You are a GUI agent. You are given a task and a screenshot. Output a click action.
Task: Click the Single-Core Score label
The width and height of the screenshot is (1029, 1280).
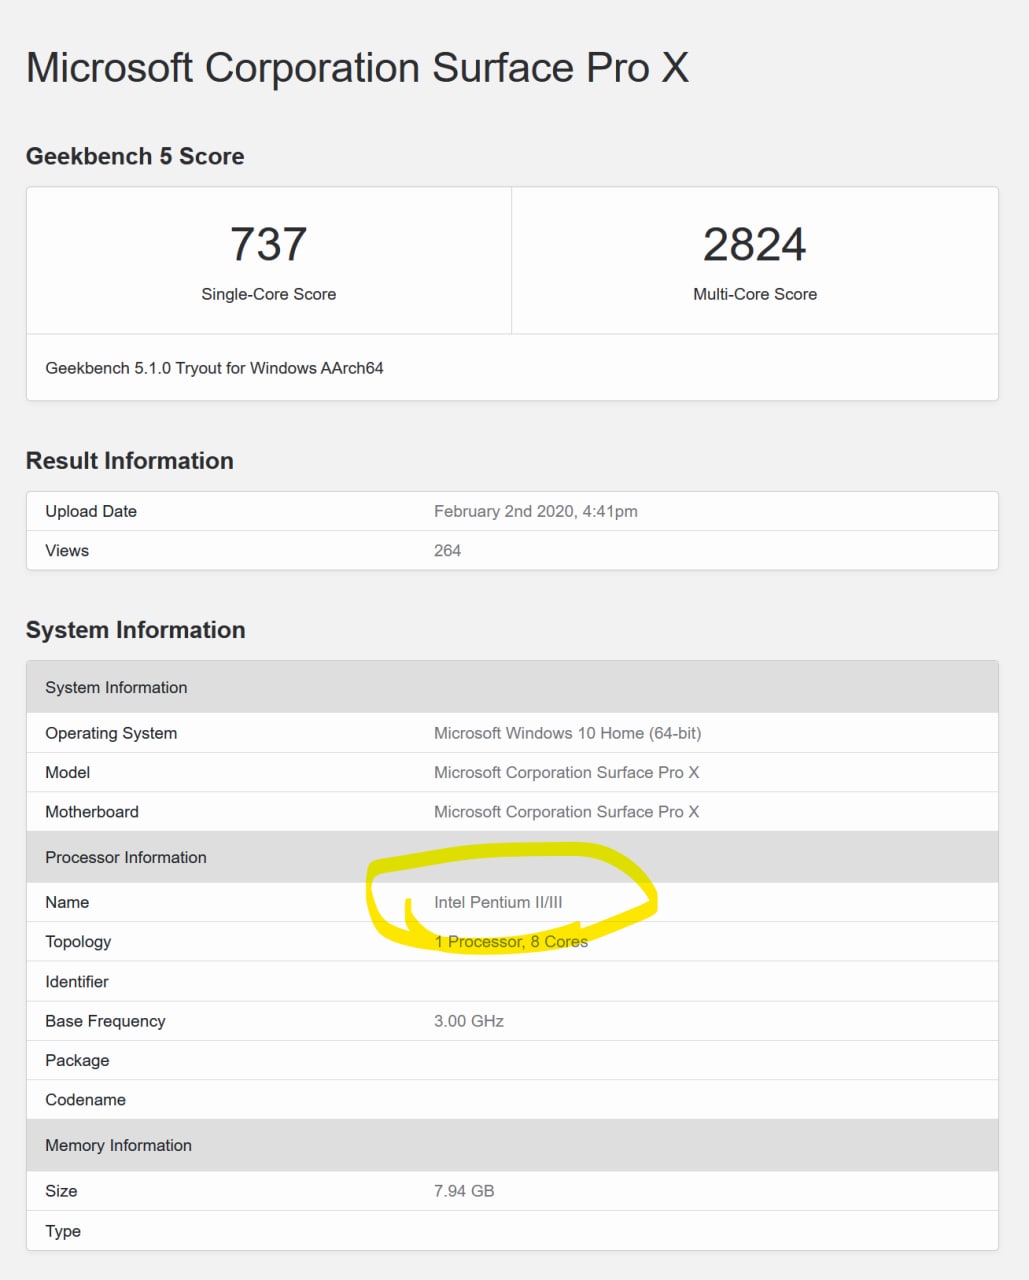[x=268, y=294]
